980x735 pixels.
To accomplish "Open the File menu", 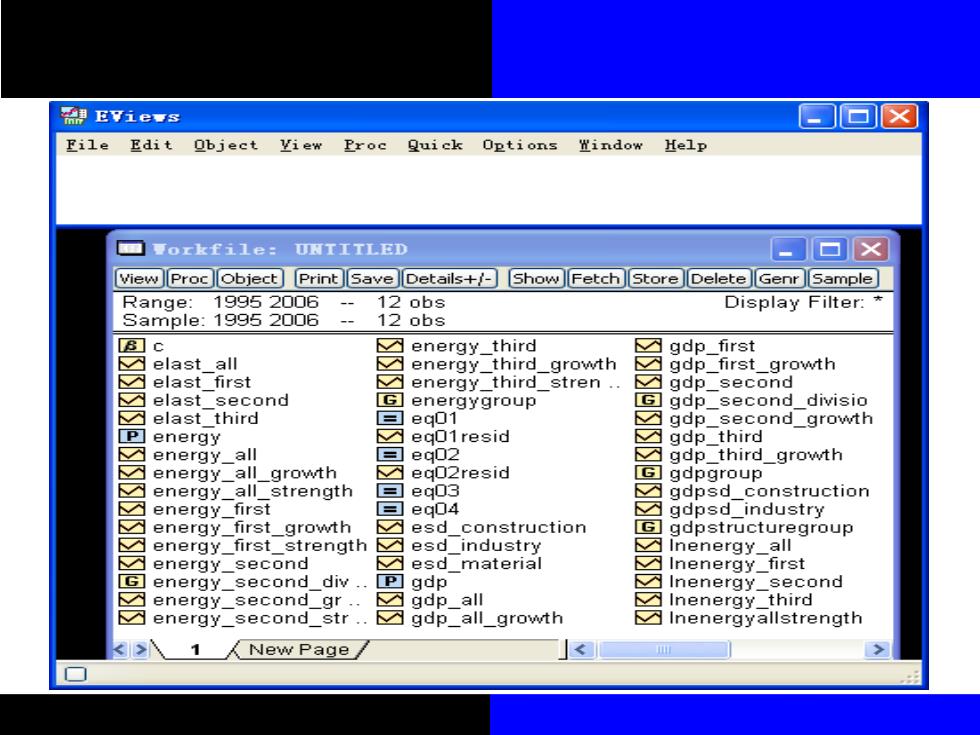I will pyautogui.click(x=88, y=145).
